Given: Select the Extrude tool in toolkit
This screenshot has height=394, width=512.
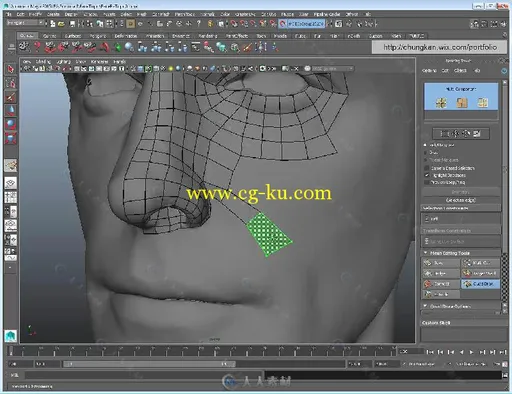Looking at the screenshot, I should 441,294.
